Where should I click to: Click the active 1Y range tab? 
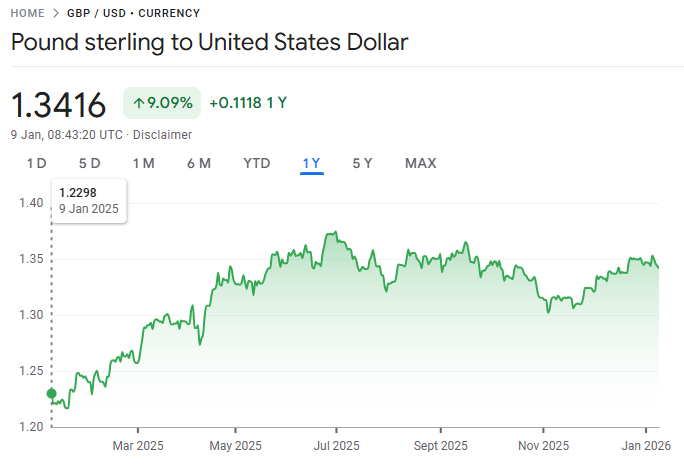[x=311, y=163]
